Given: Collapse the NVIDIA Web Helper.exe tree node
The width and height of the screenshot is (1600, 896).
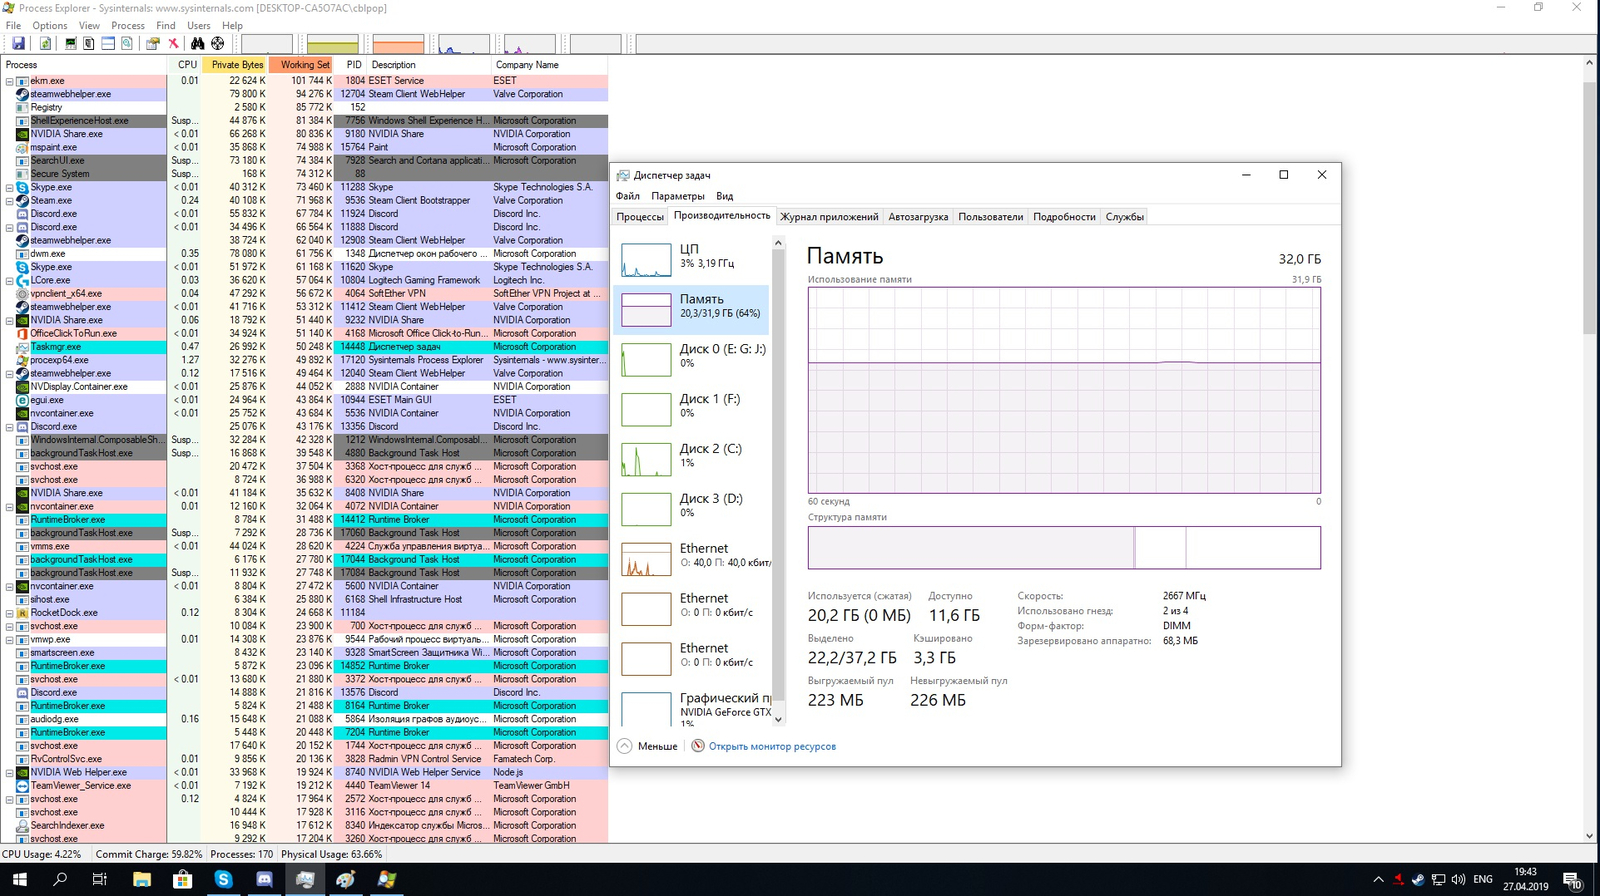Looking at the screenshot, I should 10,773.
